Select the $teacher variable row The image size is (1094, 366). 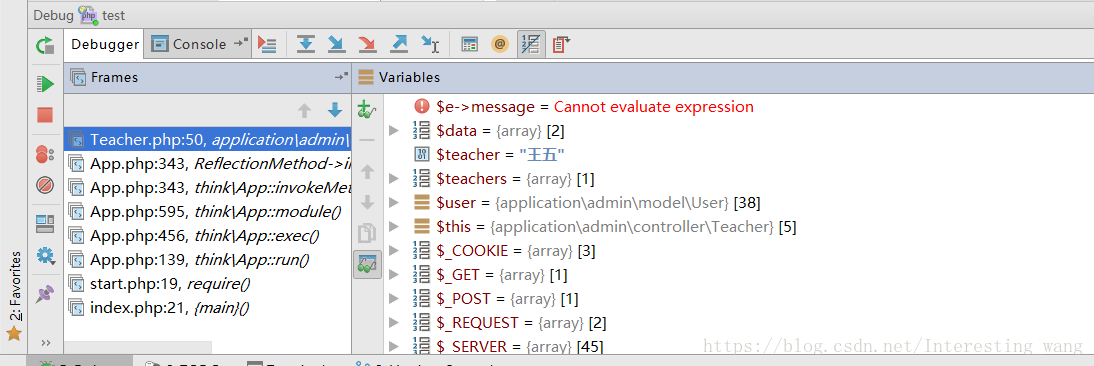pyautogui.click(x=739, y=155)
